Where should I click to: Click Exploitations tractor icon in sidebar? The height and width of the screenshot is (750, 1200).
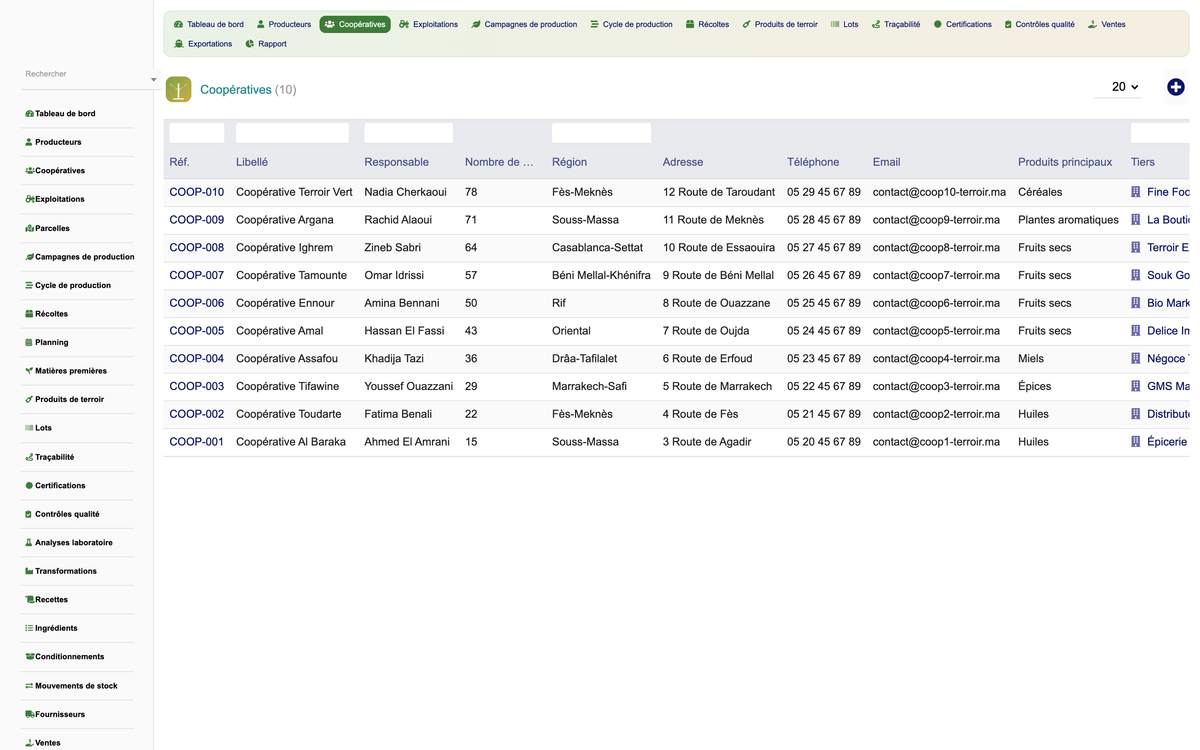[29, 199]
